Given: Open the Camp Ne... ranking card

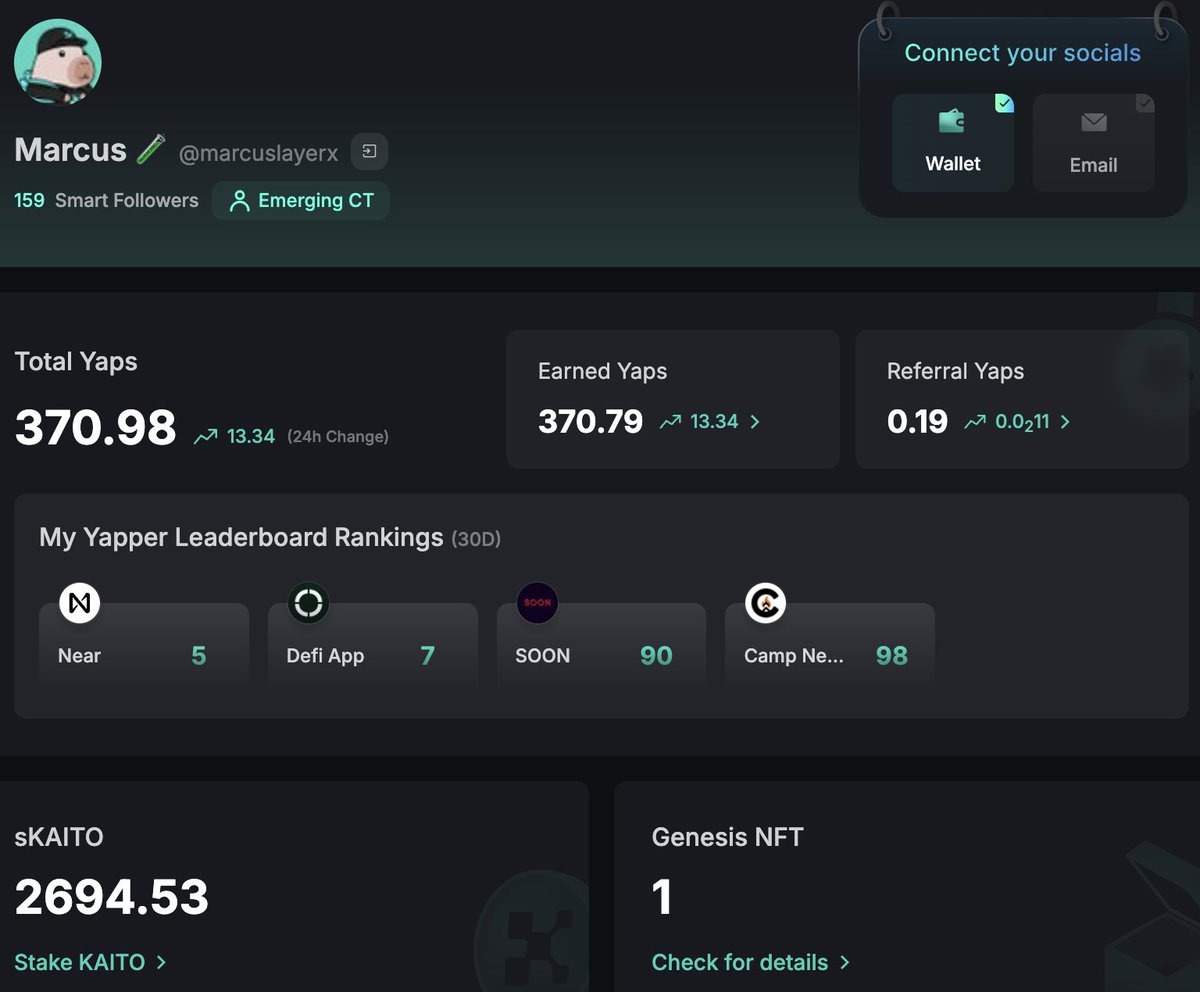Looking at the screenshot, I should (830, 646).
